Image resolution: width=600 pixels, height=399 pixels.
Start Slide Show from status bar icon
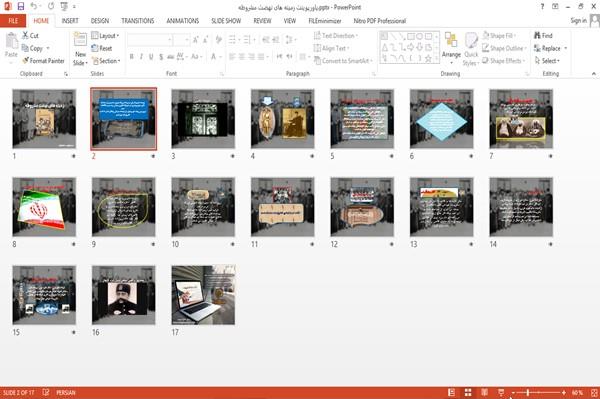(501, 392)
